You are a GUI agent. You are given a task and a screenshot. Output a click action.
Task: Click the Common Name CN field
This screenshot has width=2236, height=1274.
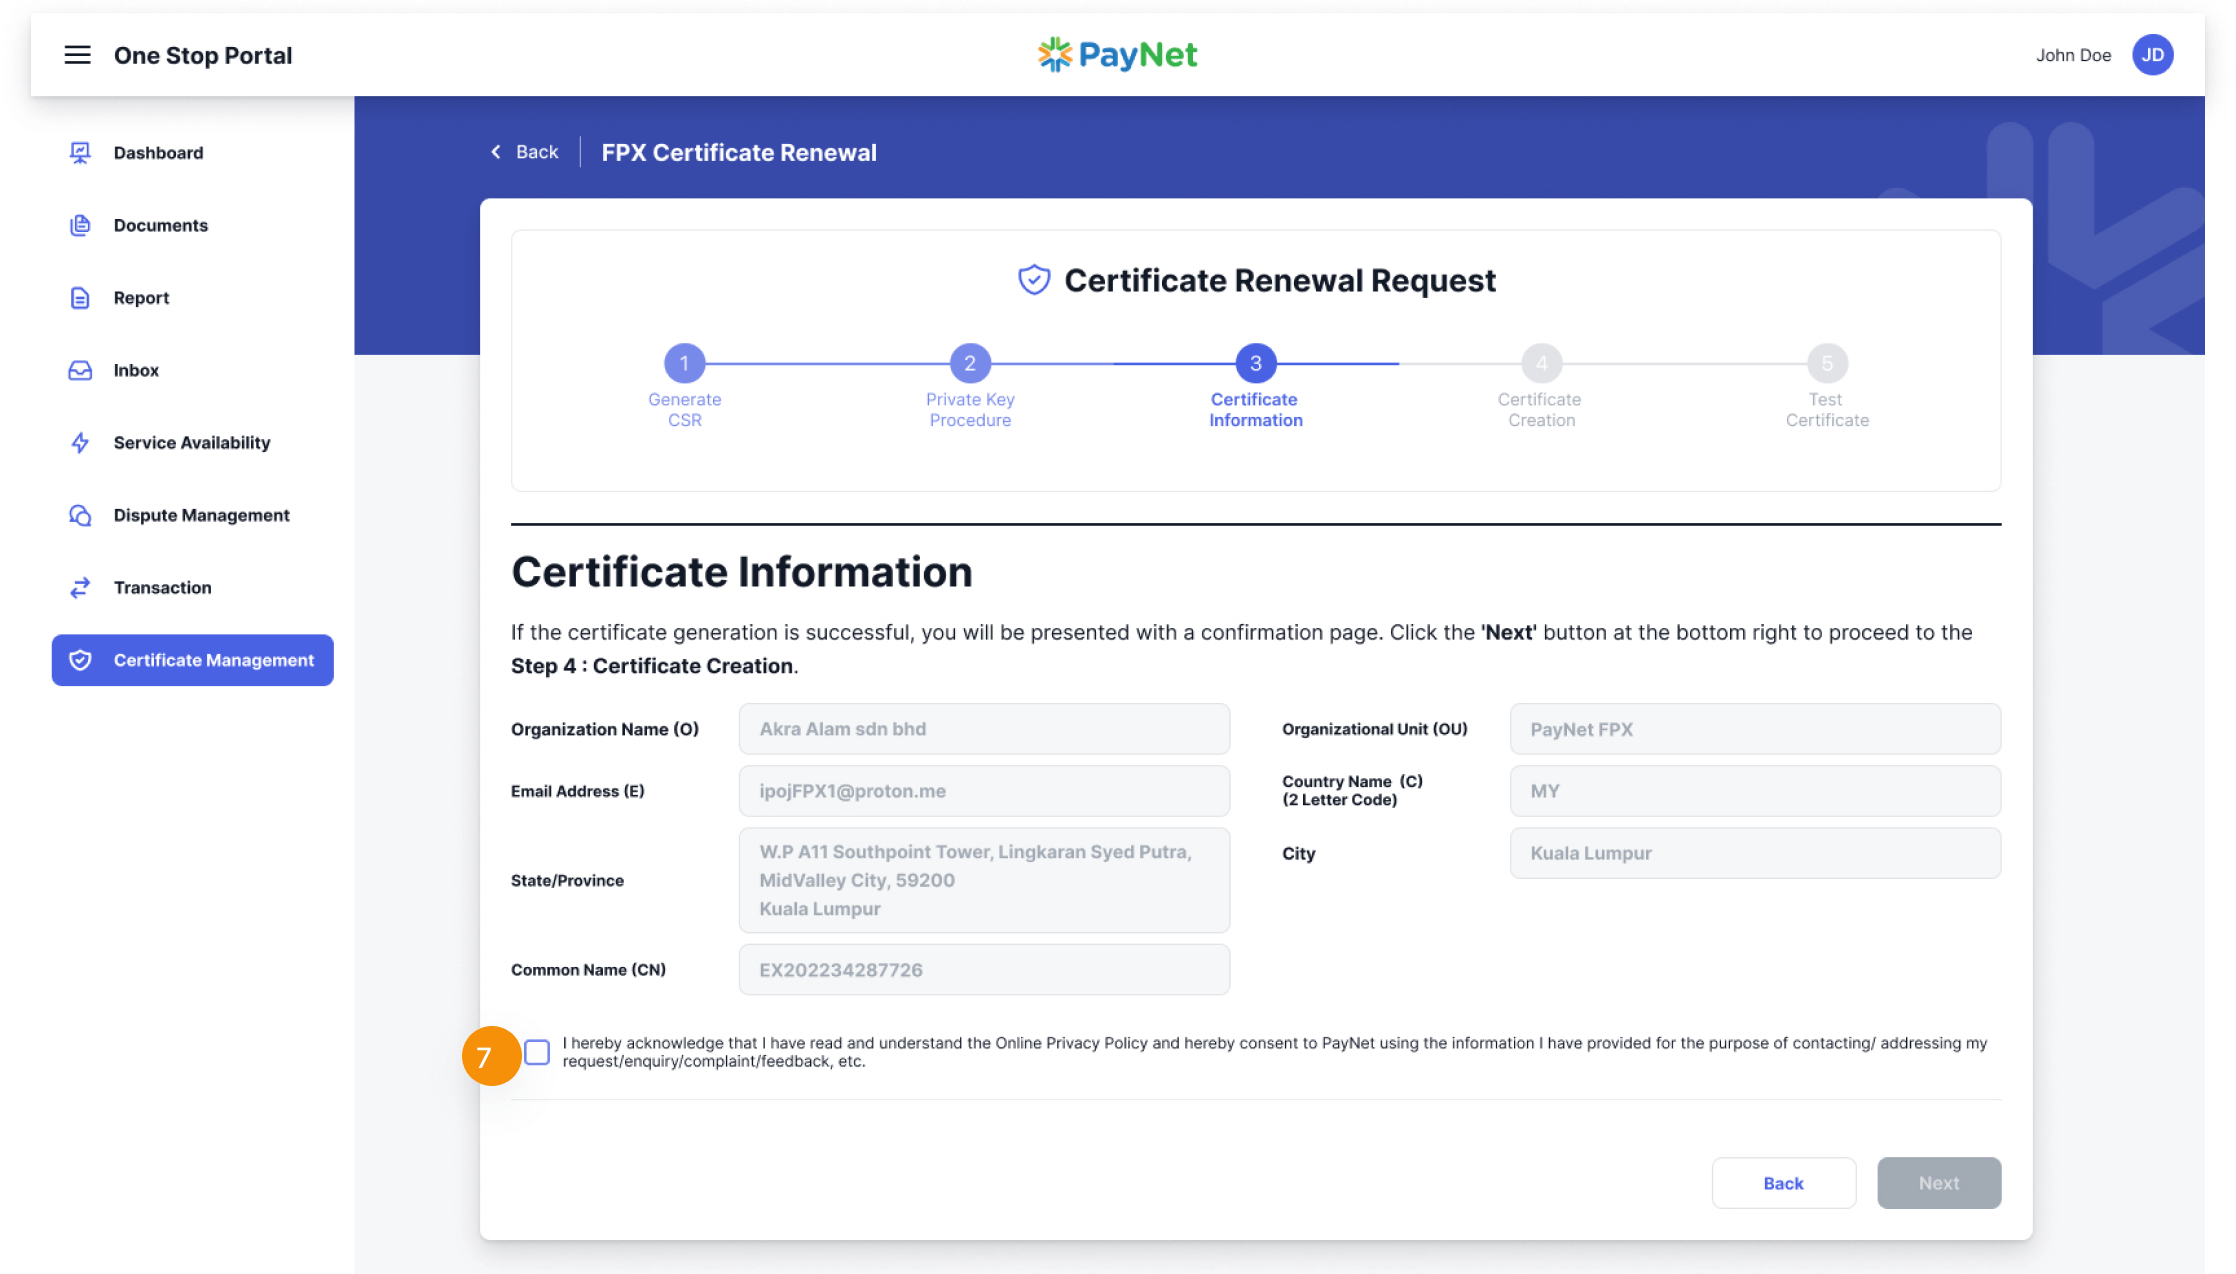click(983, 969)
